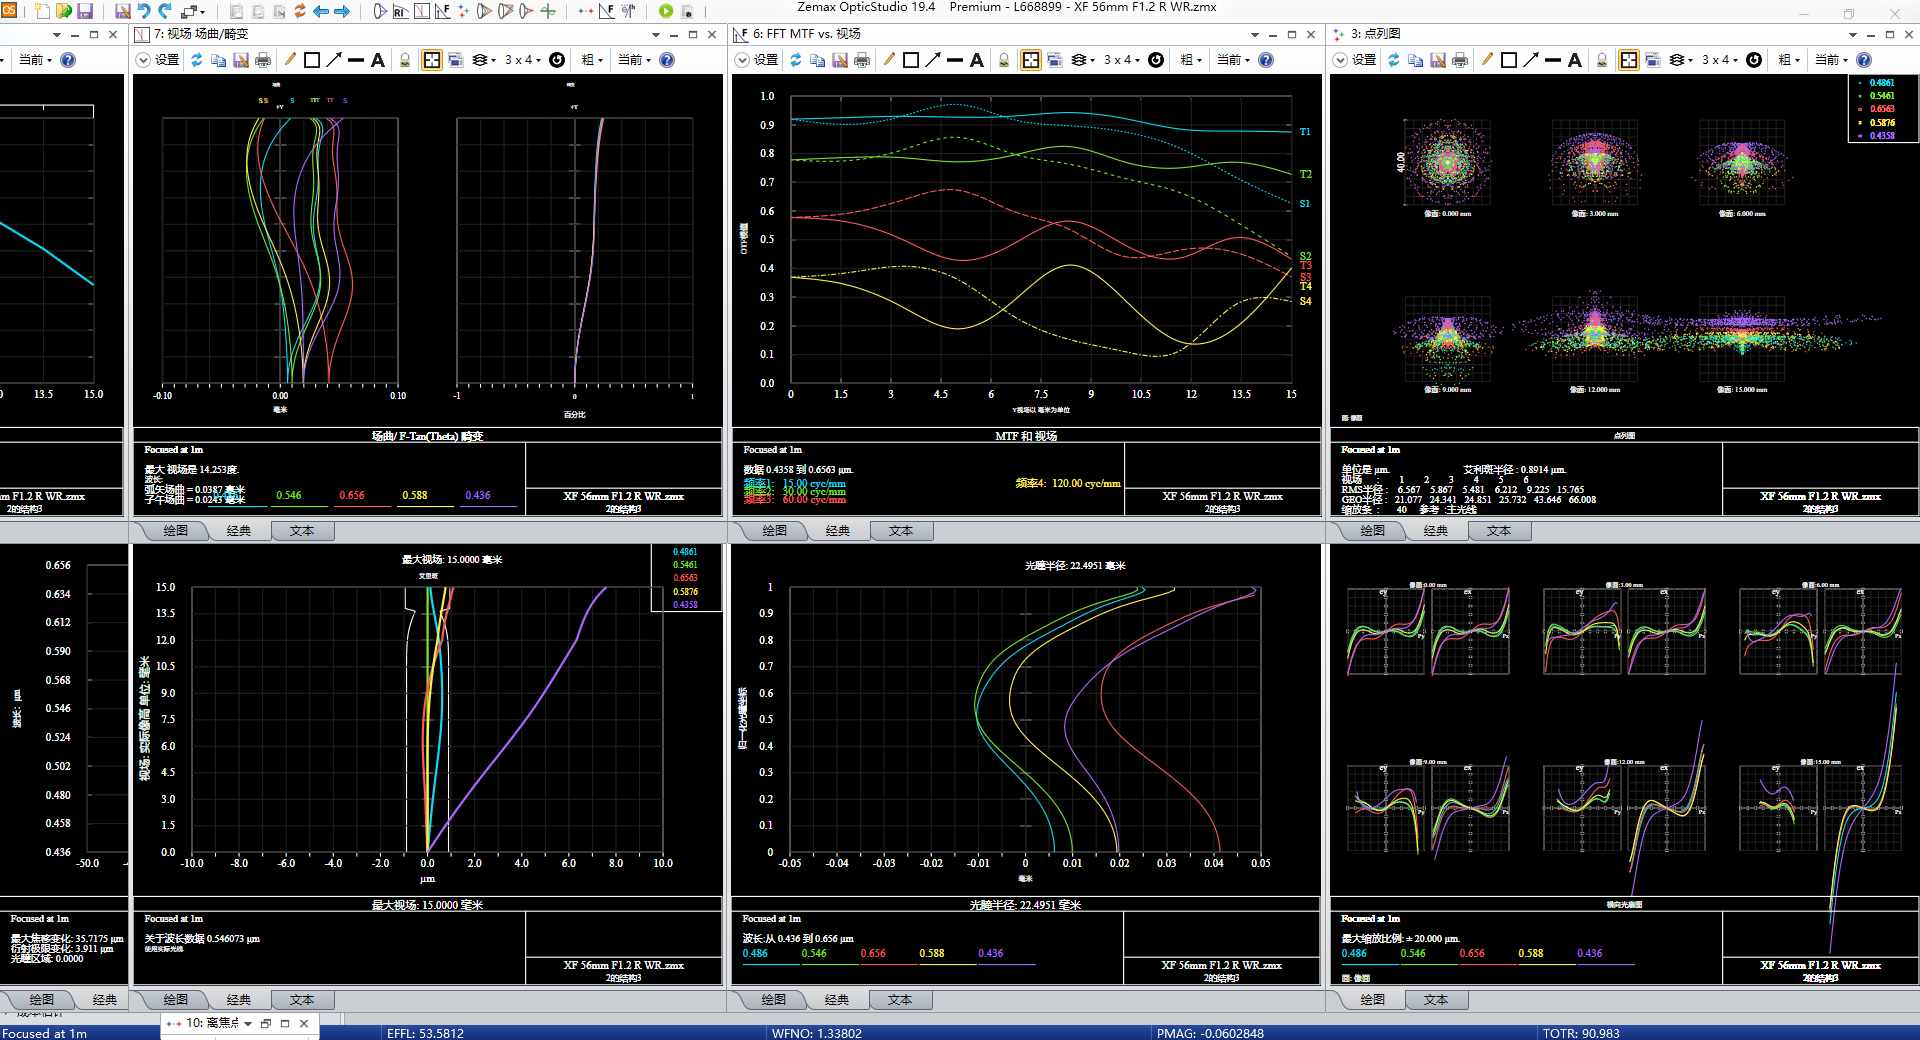Image resolution: width=1920 pixels, height=1040 pixels.
Task: Open the 当前 dropdown in spot diagram window
Action: point(1829,60)
